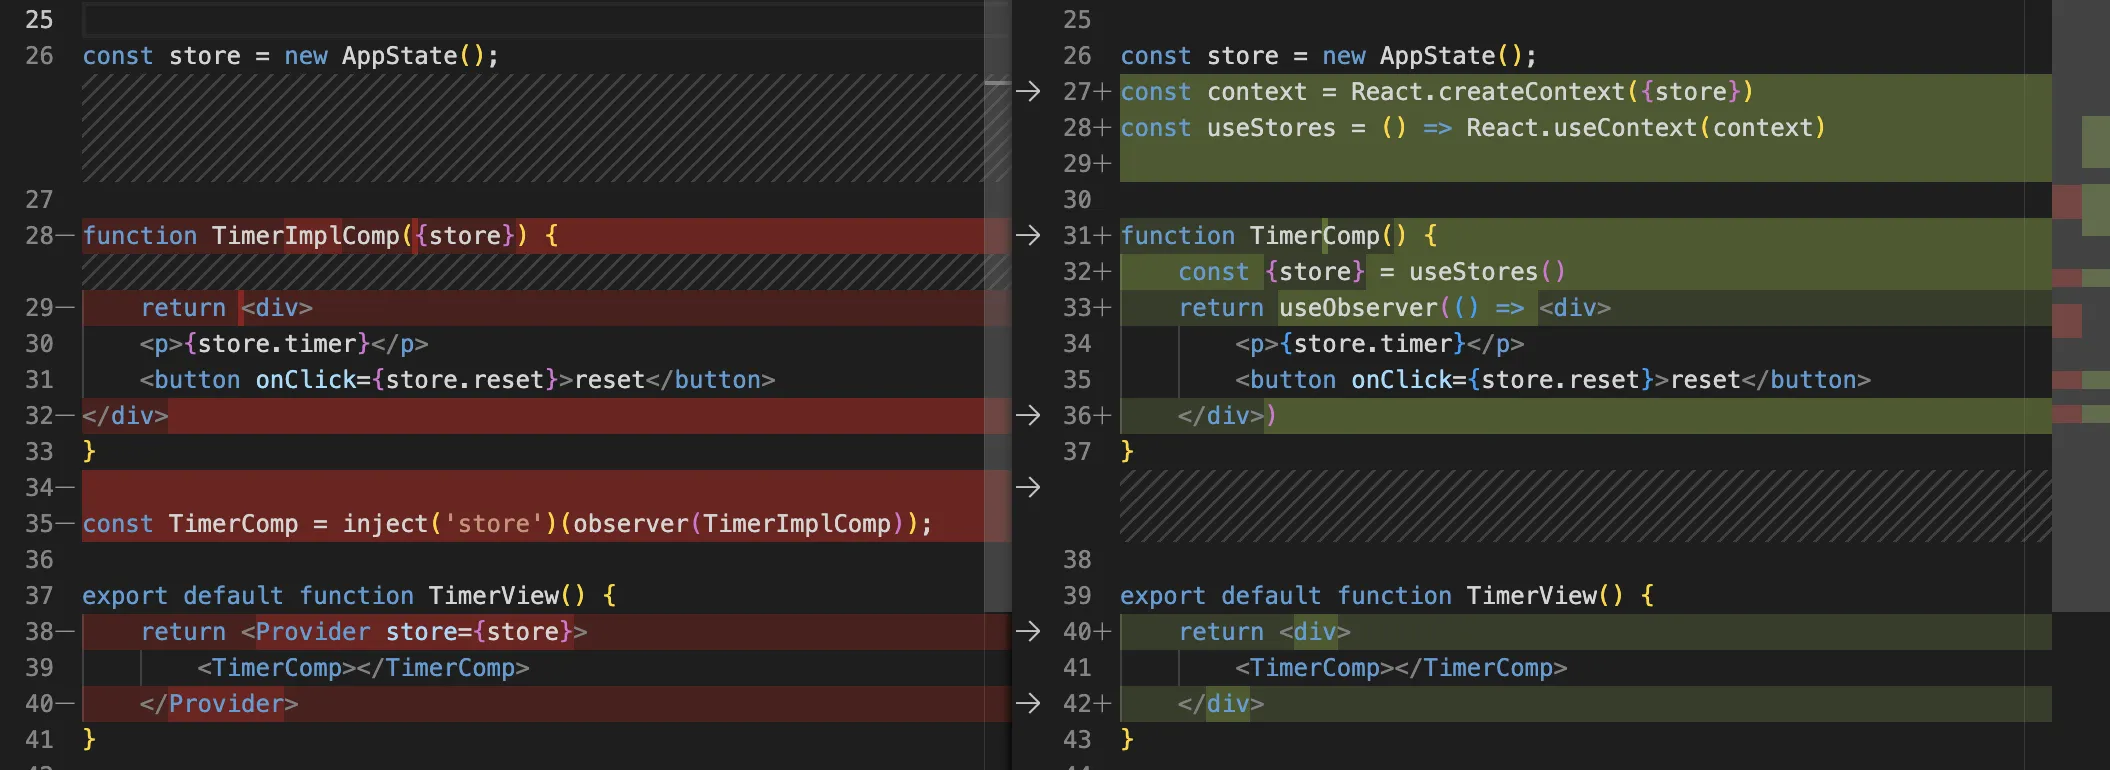
Task: Click button onClick line 35 in modified pane
Action: click(1554, 380)
